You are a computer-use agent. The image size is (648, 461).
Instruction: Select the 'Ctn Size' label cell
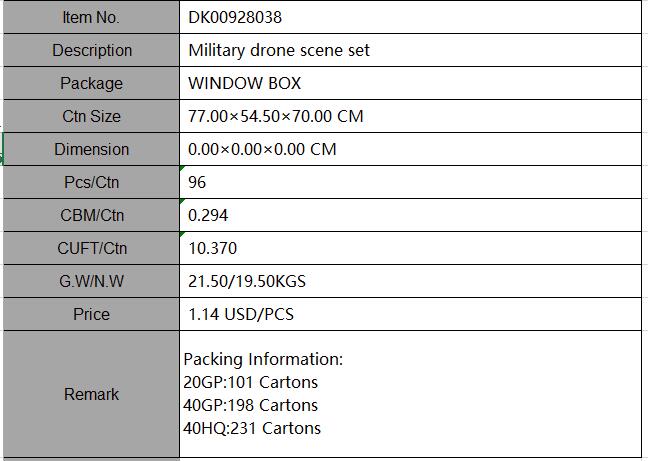click(x=91, y=116)
